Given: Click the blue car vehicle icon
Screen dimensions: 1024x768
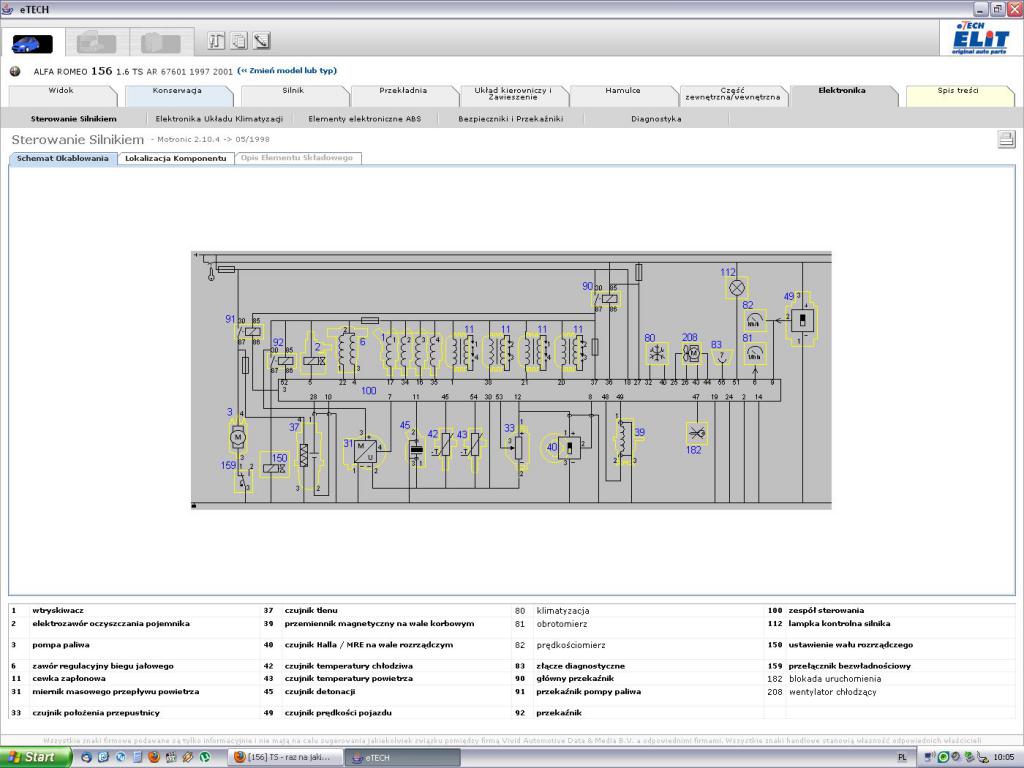Looking at the screenshot, I should pos(32,43).
